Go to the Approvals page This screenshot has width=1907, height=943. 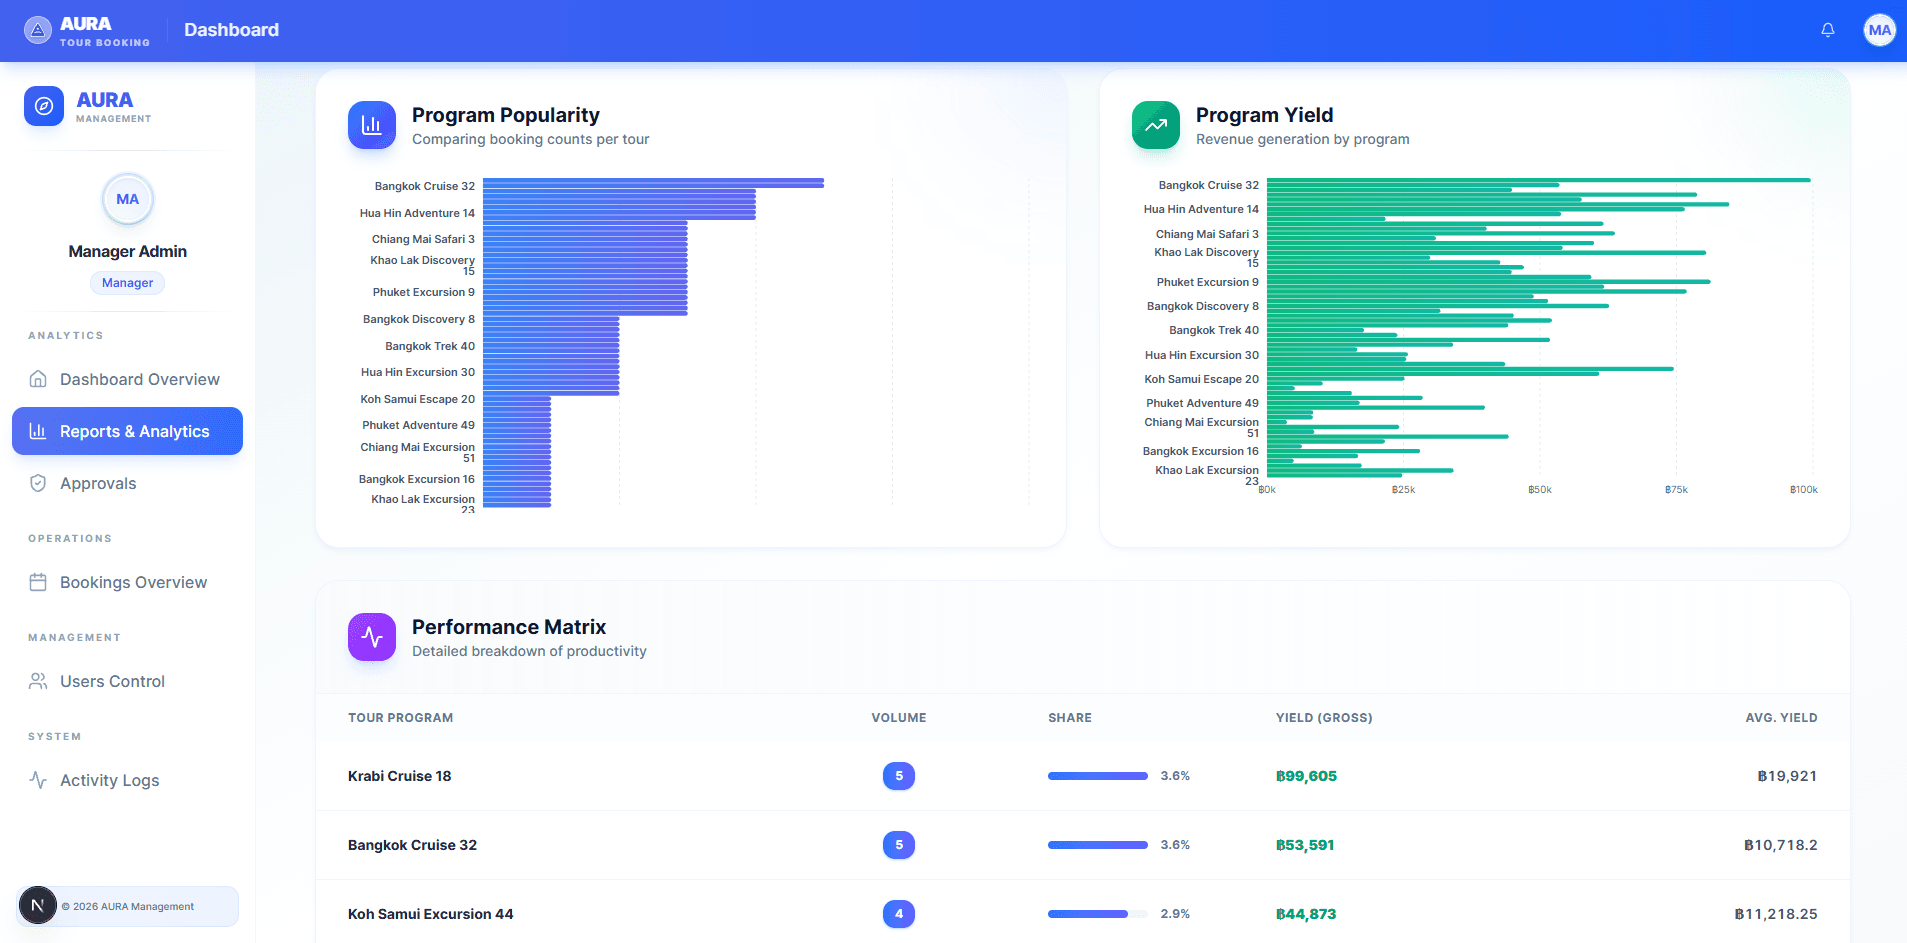coord(98,483)
